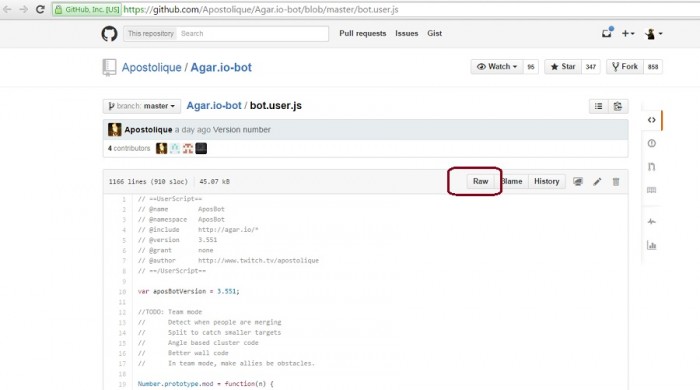The height and width of the screenshot is (390, 700).
Task: Click the Agar.io-bot breadcrumb link
Action: pyautogui.click(x=214, y=106)
